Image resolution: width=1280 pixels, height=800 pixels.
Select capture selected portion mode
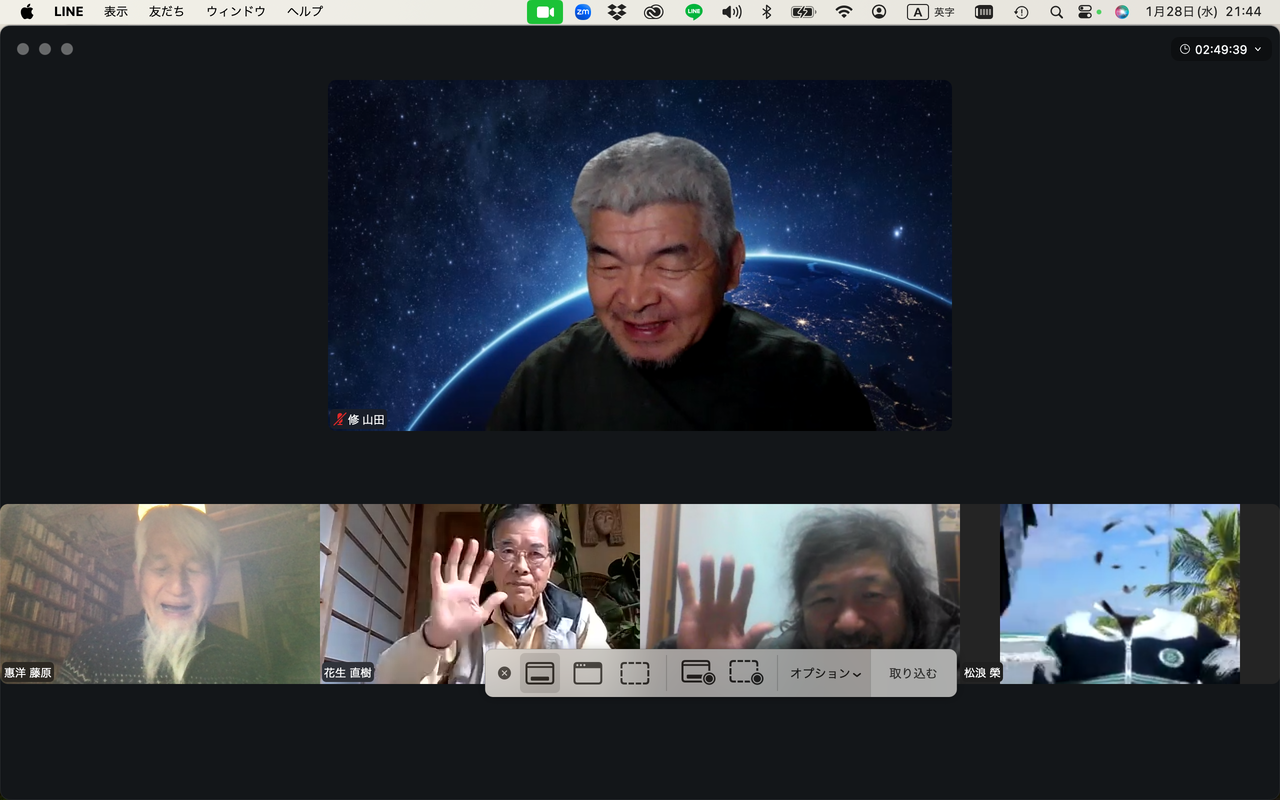[x=635, y=673]
